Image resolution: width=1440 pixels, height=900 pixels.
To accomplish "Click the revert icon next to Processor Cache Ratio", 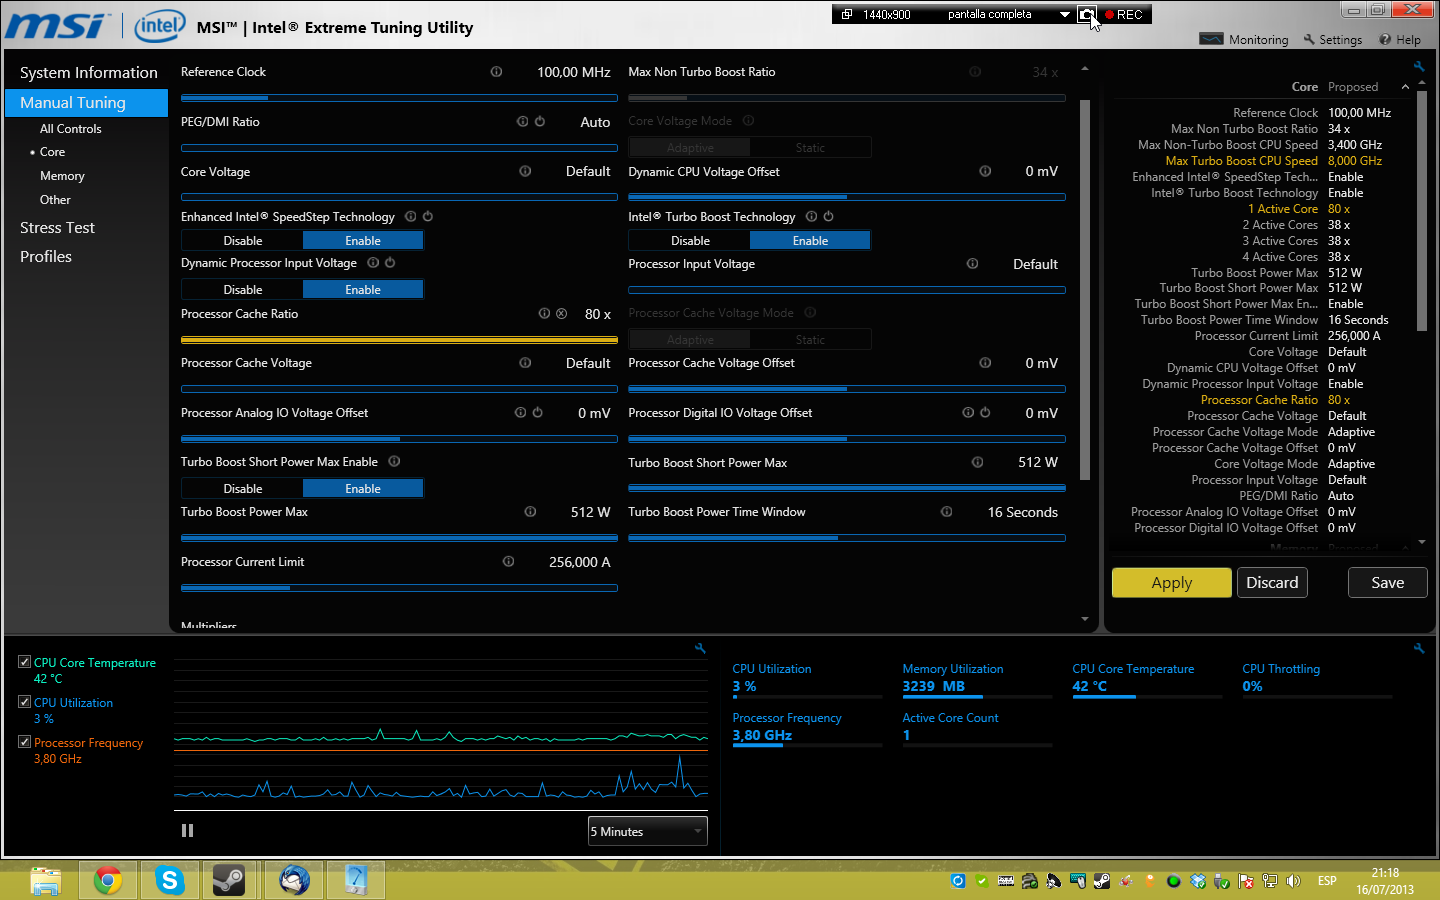I will point(562,314).
